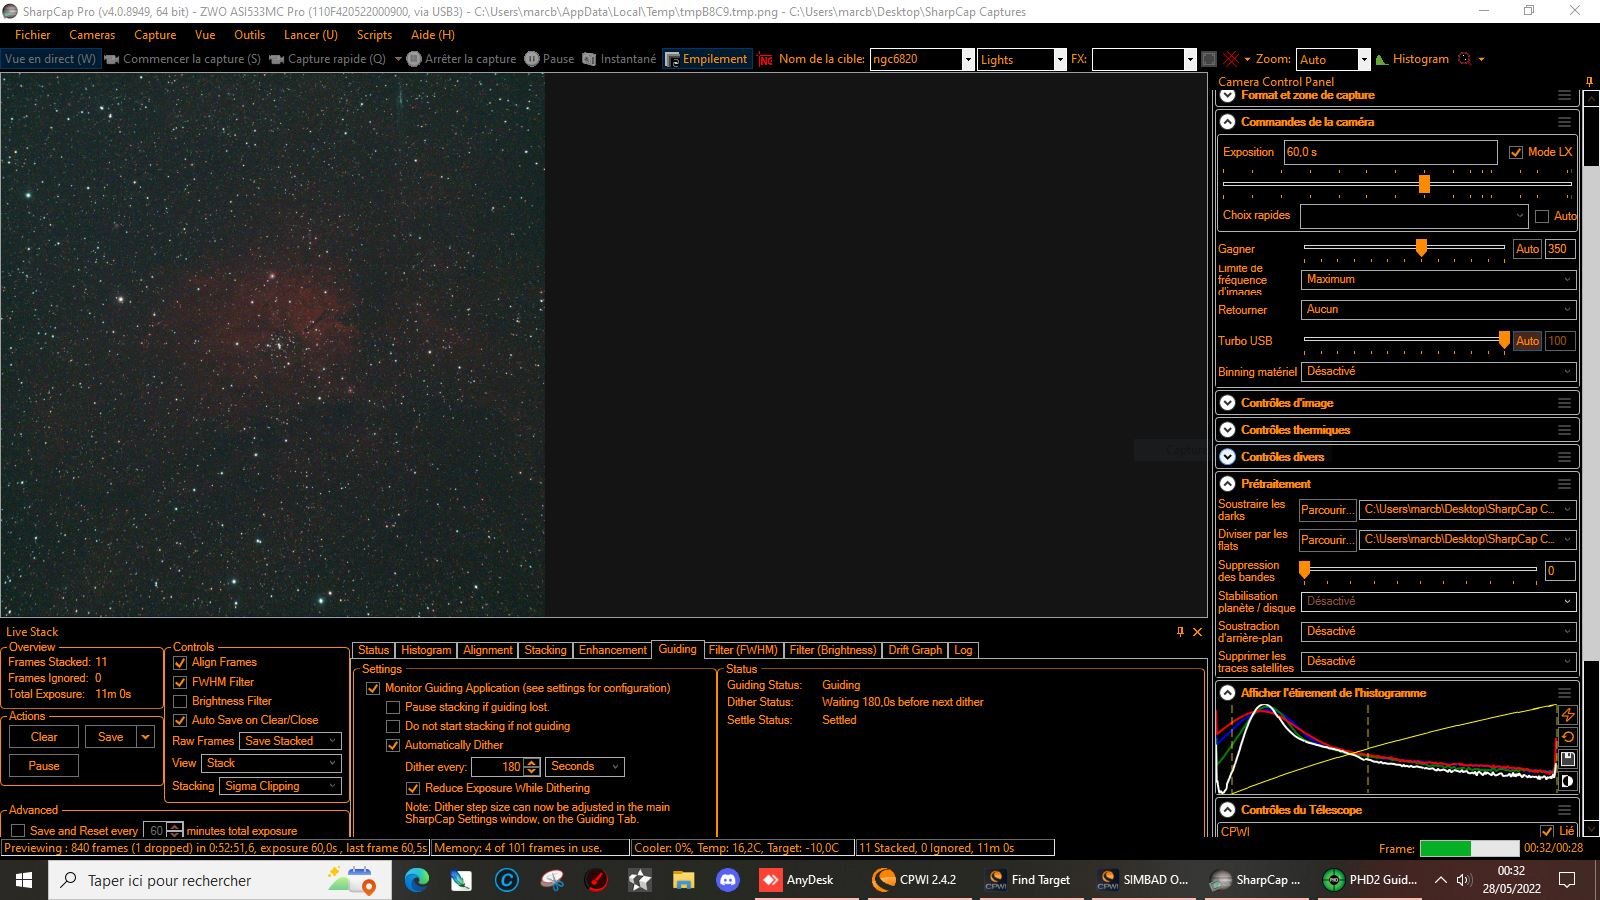1600x900 pixels.
Task: Toggle the Automatically Dither checkbox
Action: [x=393, y=745]
